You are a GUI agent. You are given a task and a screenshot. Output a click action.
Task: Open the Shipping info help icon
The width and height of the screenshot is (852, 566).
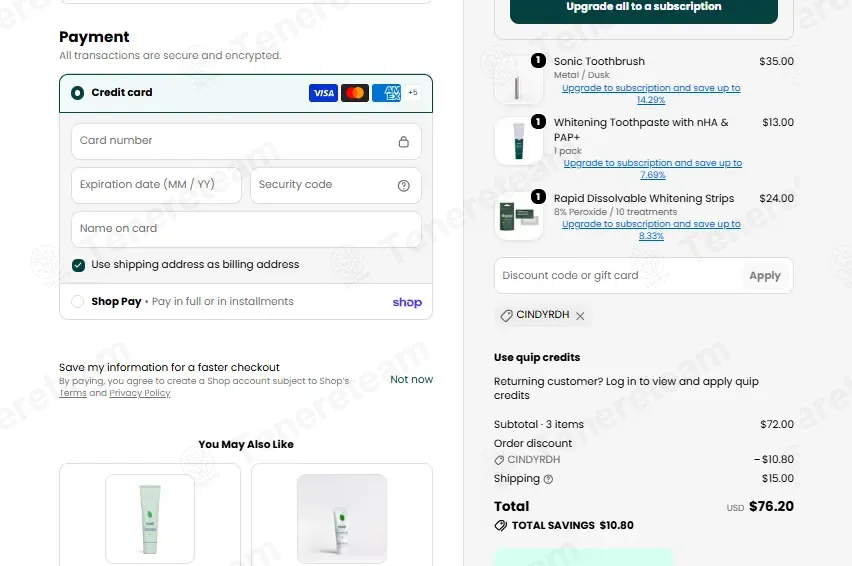click(x=548, y=479)
